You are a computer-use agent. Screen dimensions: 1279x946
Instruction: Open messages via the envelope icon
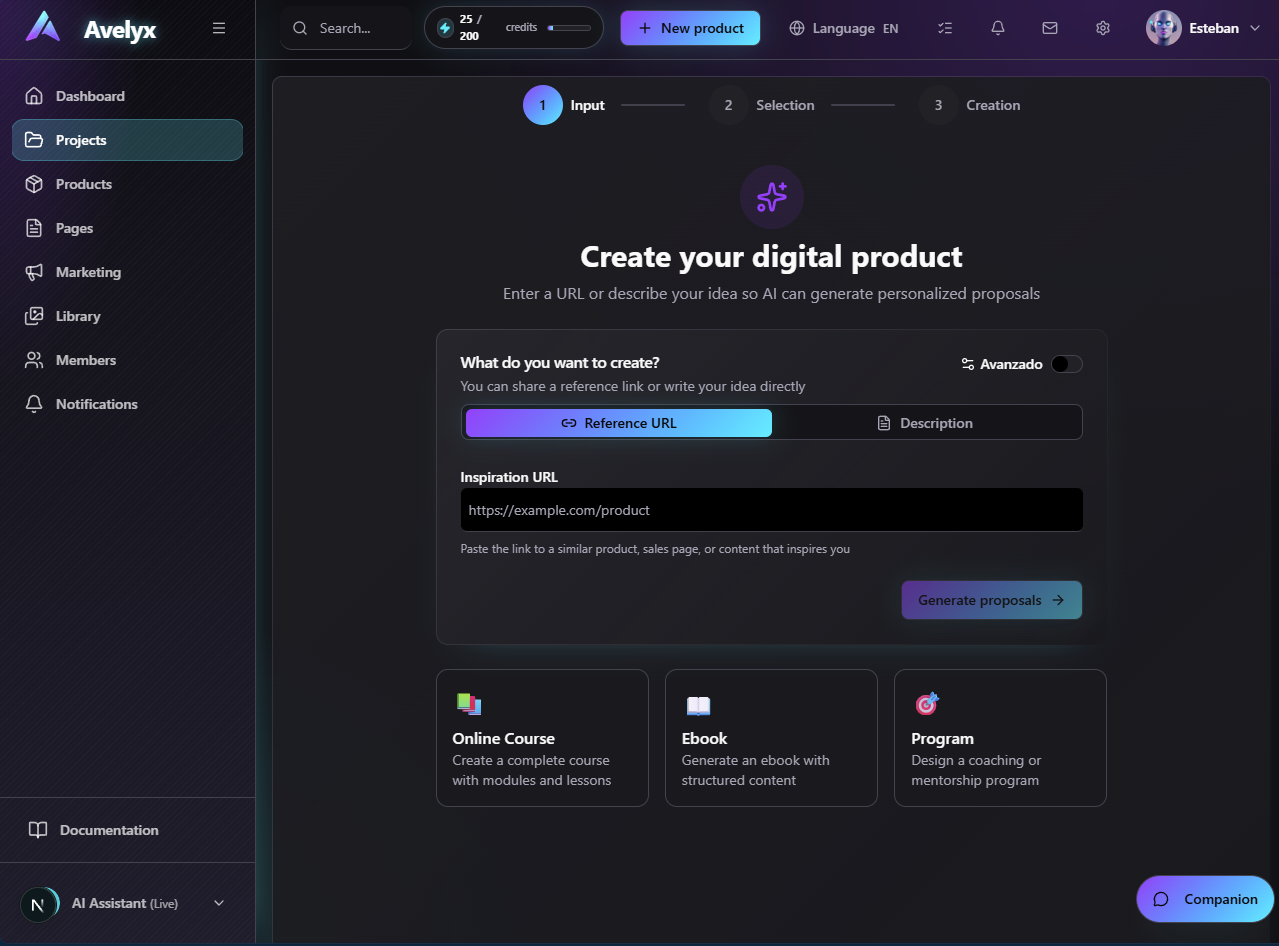(x=1049, y=28)
